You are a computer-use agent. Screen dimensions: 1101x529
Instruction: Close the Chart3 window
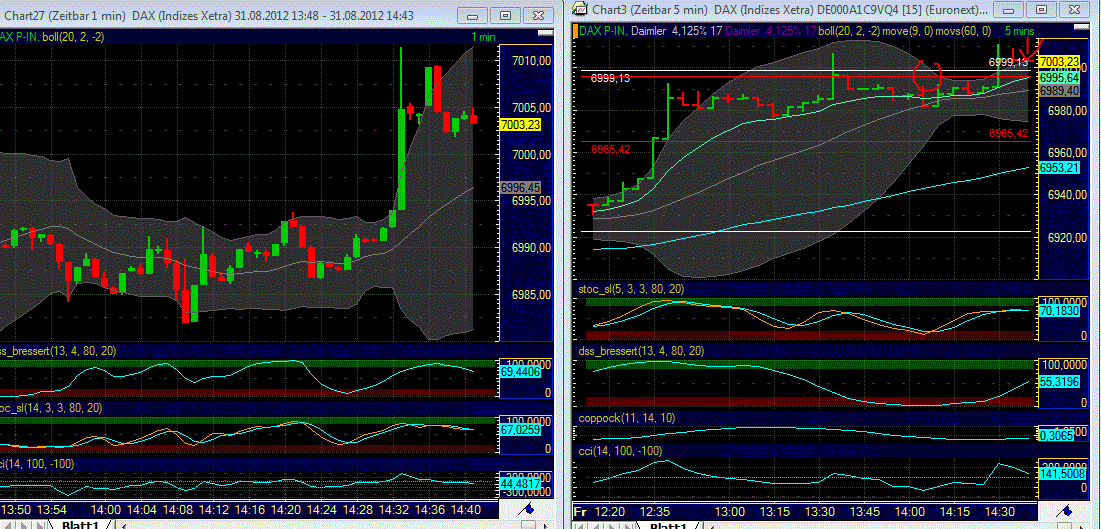pyautogui.click(x=1072, y=9)
